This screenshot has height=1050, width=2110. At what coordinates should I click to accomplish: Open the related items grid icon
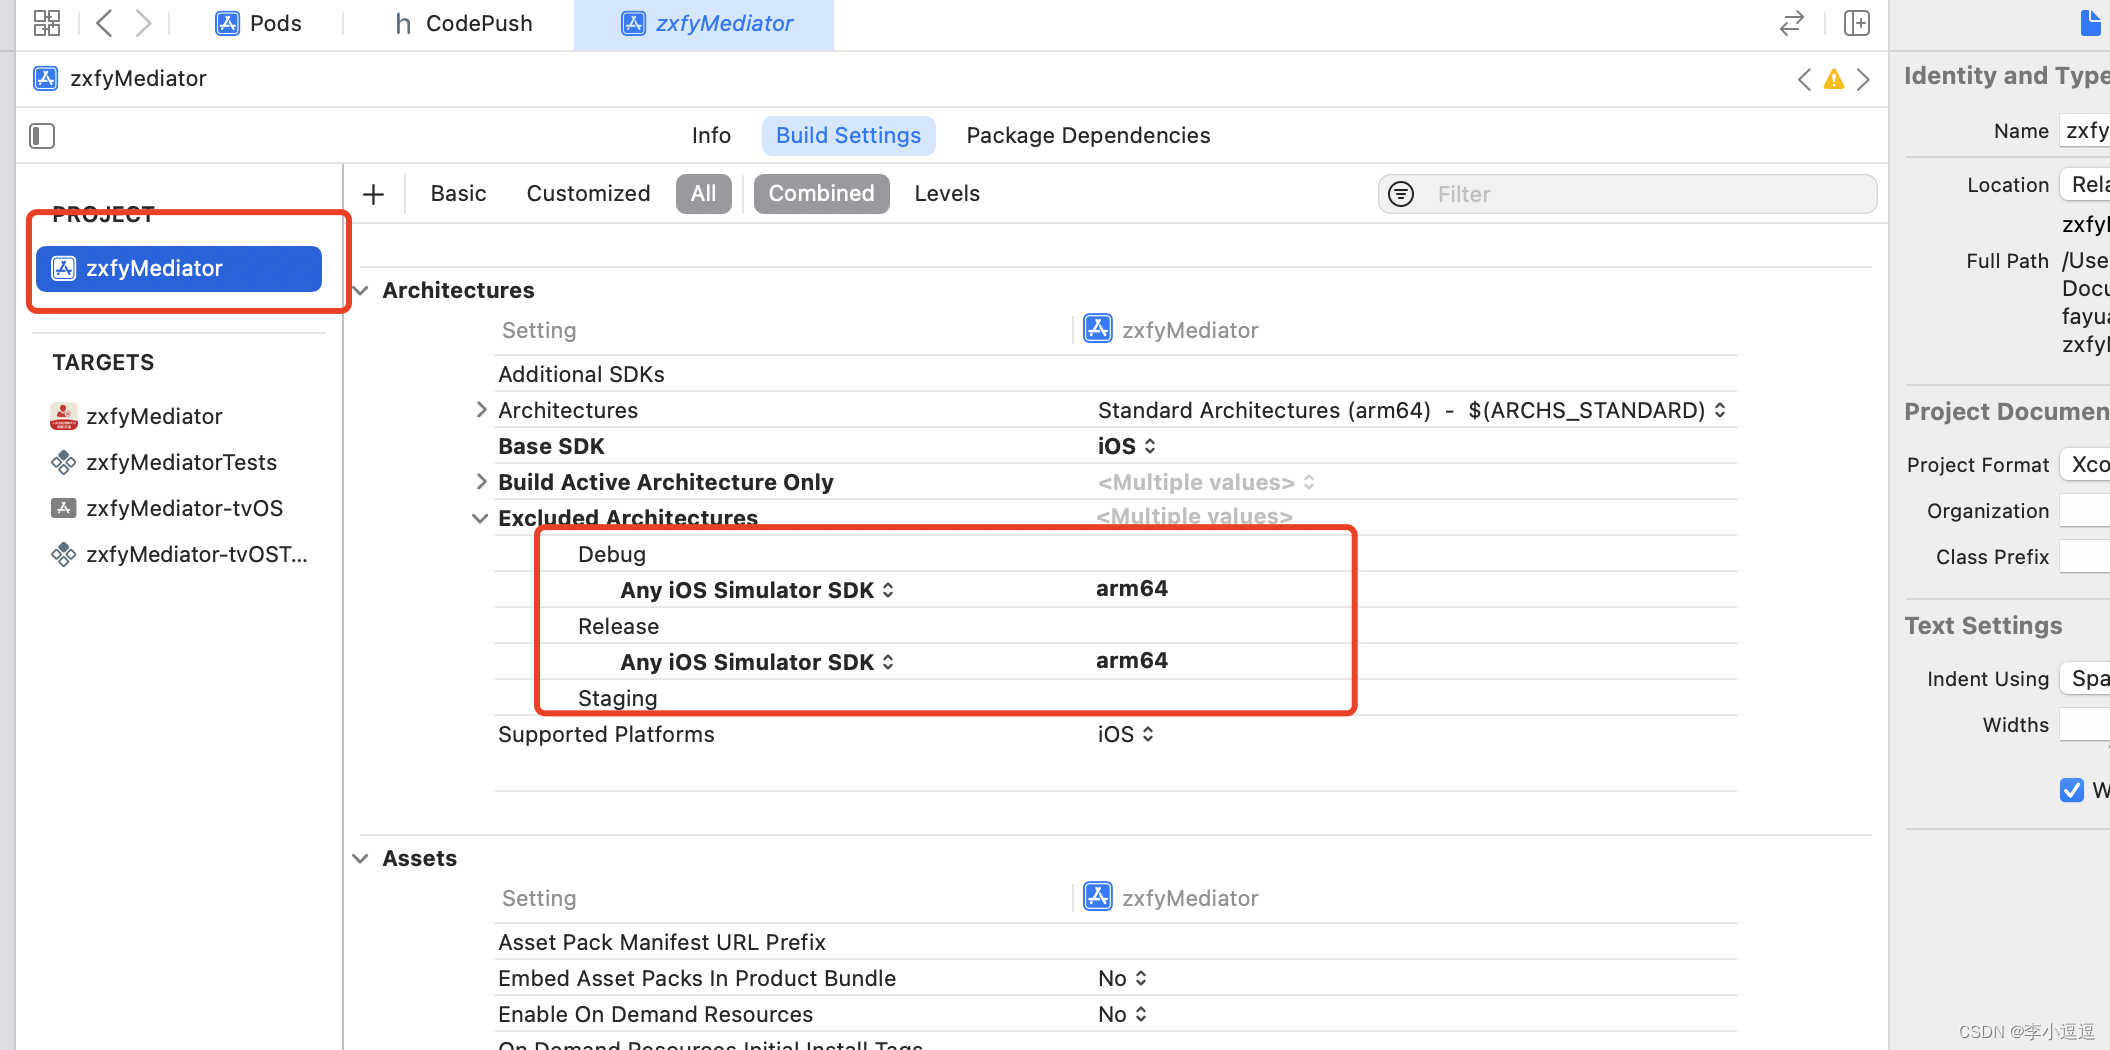[x=47, y=23]
